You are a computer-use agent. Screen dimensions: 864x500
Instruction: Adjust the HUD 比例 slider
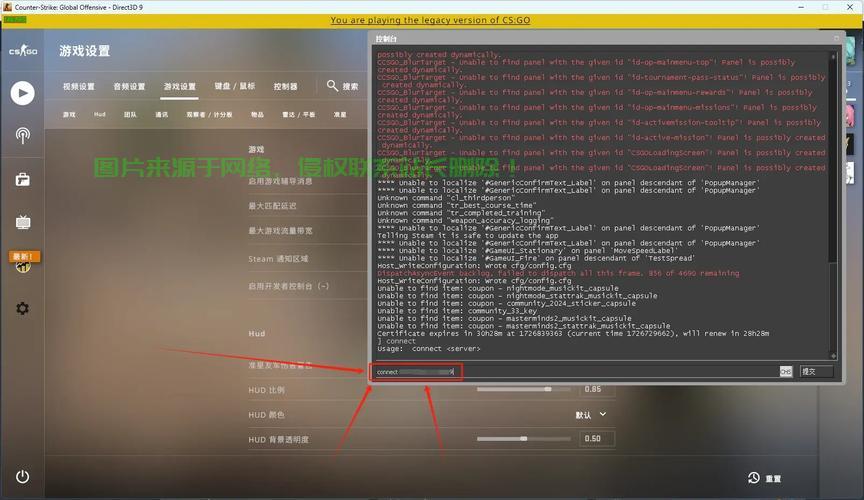[524, 389]
